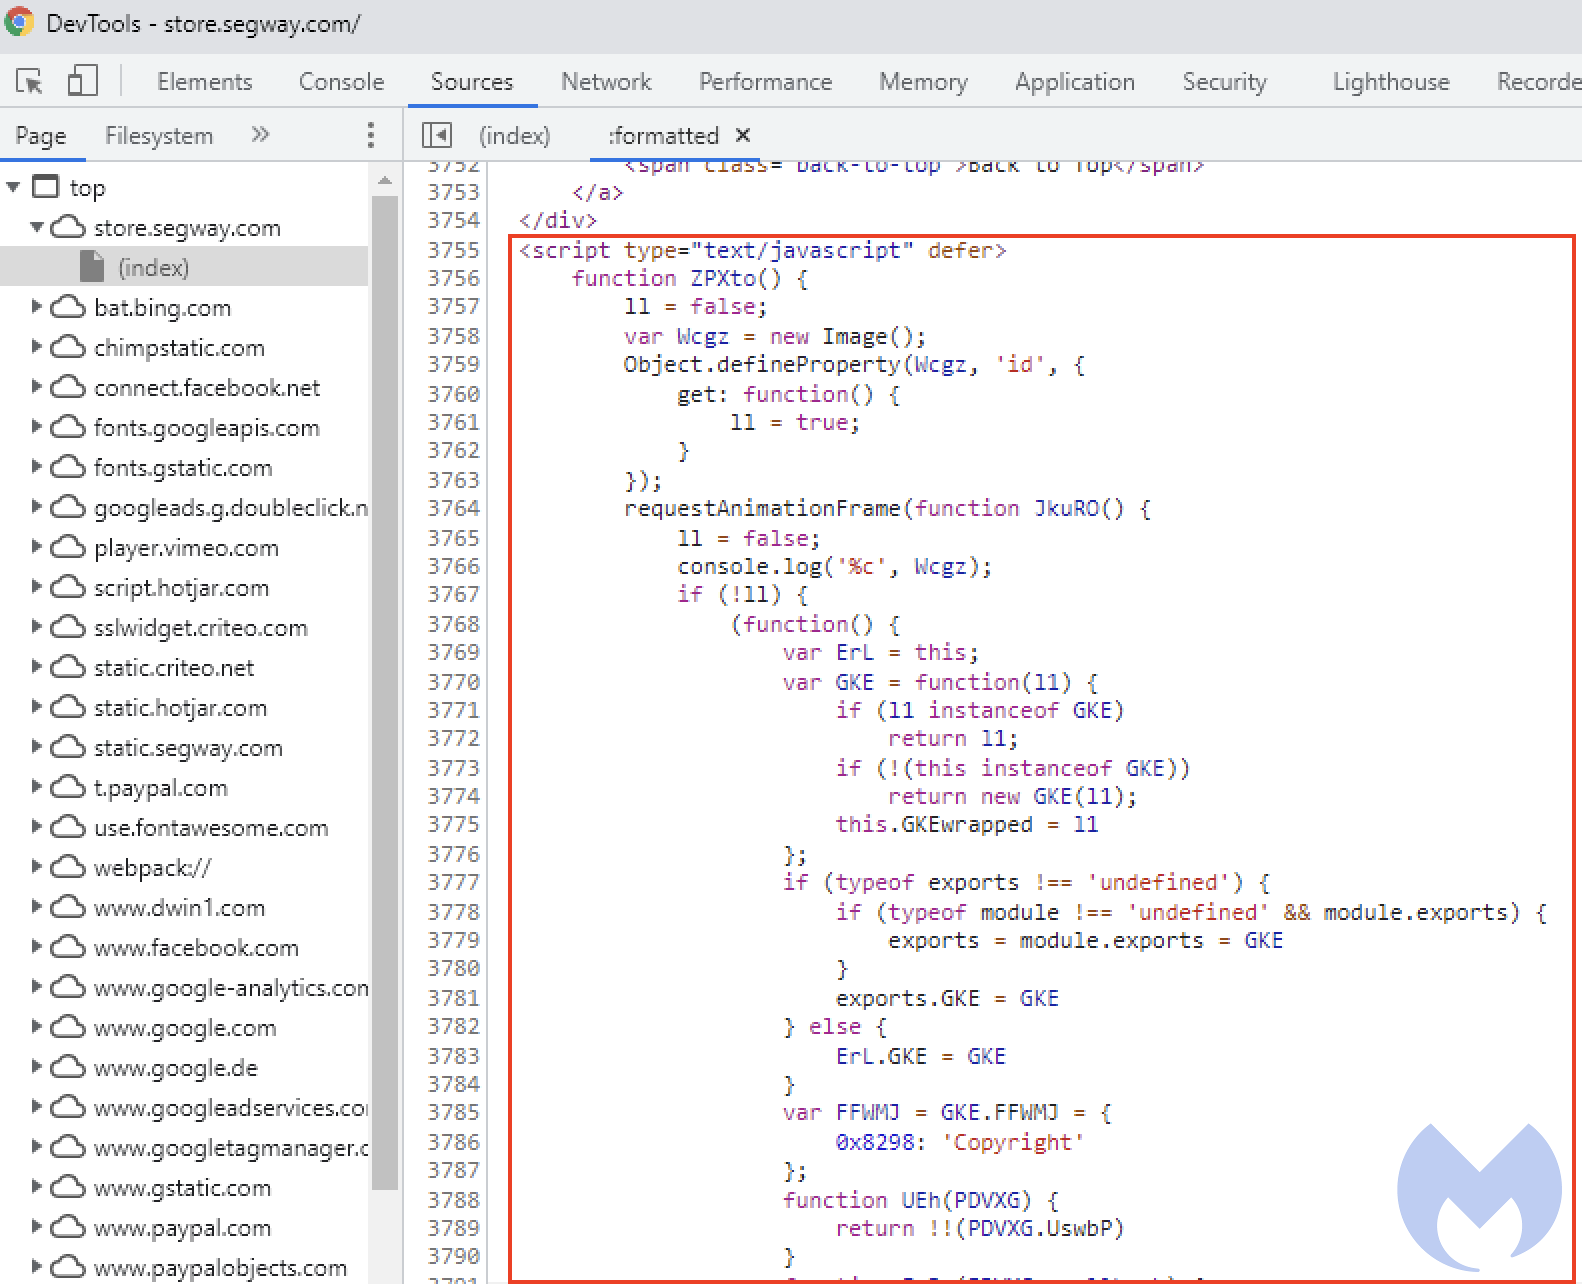
Task: Click line number 3766 in the gutter
Action: [454, 566]
